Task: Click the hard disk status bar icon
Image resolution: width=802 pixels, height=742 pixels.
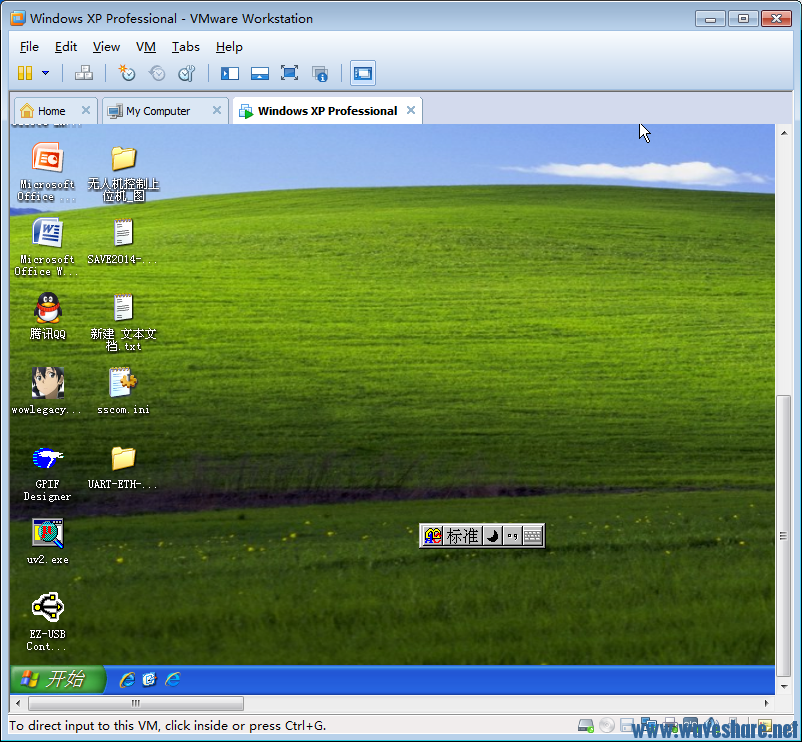Action: click(x=586, y=725)
